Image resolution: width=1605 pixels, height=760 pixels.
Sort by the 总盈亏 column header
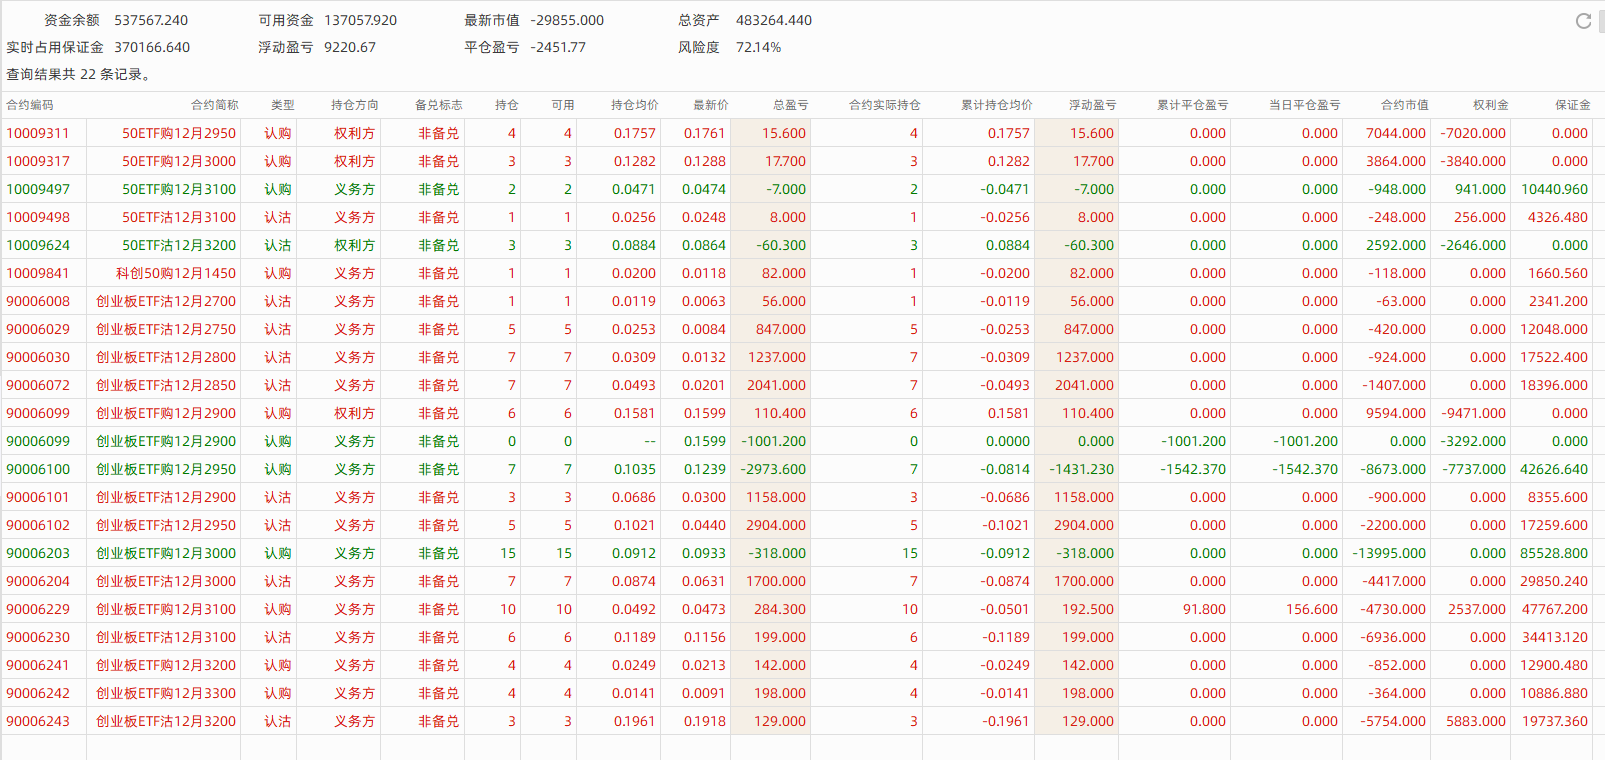pyautogui.click(x=790, y=105)
